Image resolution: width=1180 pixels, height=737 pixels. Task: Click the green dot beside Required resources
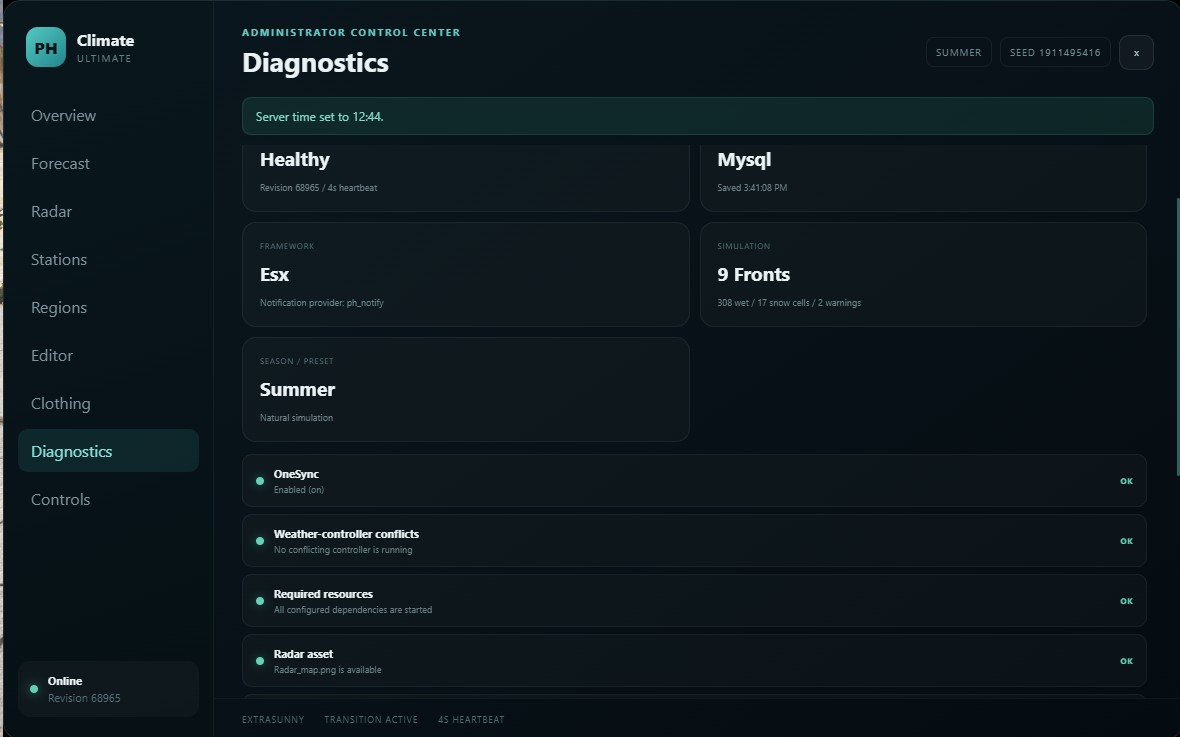click(260, 601)
